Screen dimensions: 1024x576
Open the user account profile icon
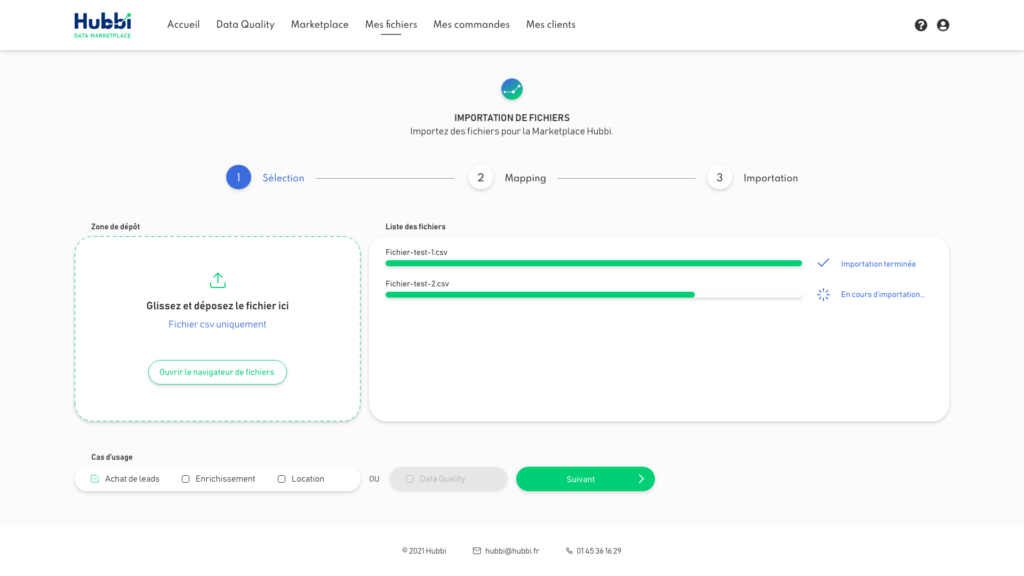coord(943,25)
